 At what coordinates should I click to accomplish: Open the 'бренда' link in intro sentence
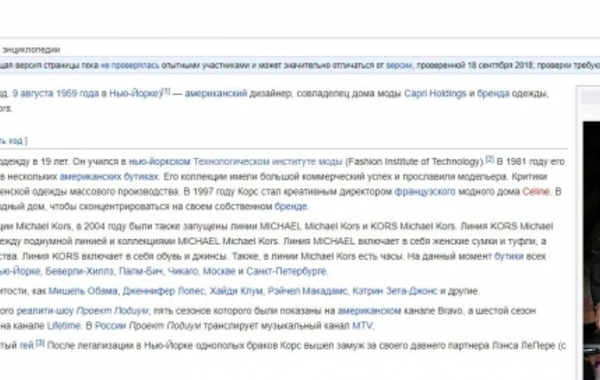coord(493,93)
